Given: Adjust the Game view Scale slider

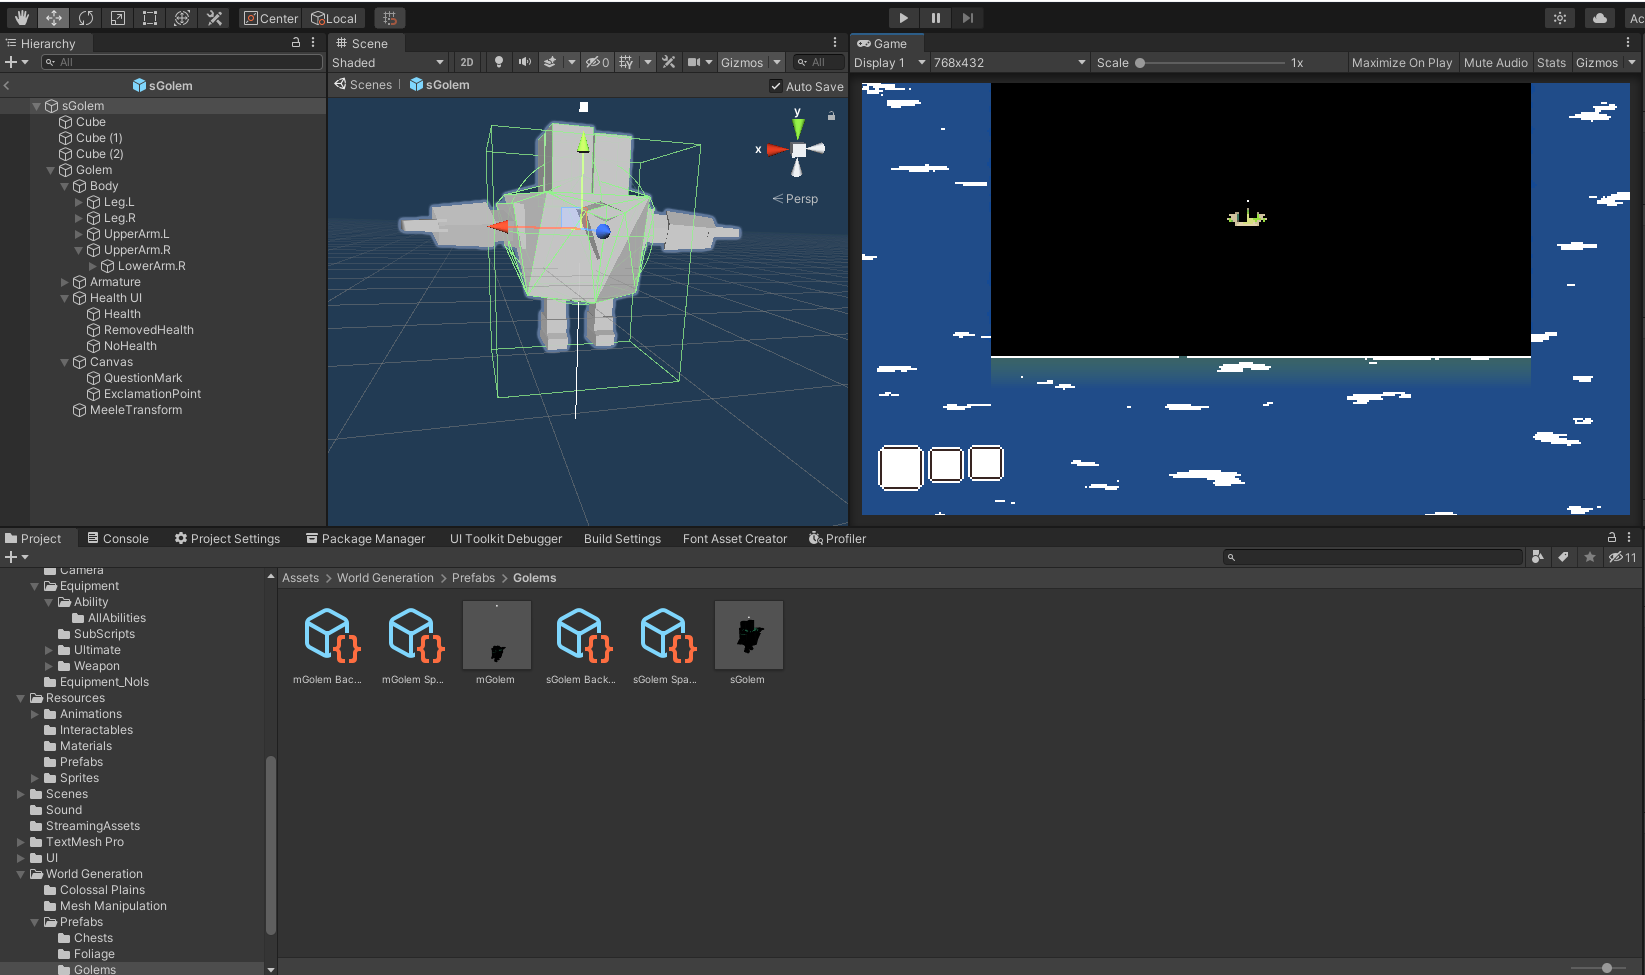Looking at the screenshot, I should click(x=1140, y=63).
